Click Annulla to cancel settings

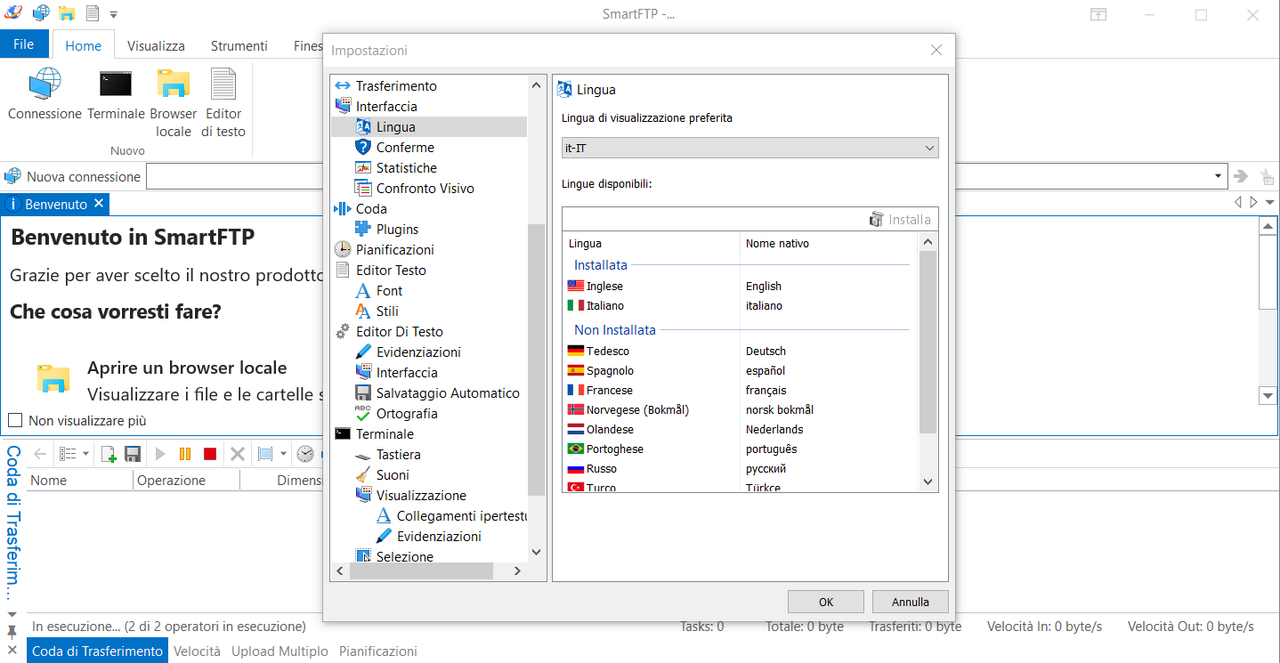coord(910,602)
